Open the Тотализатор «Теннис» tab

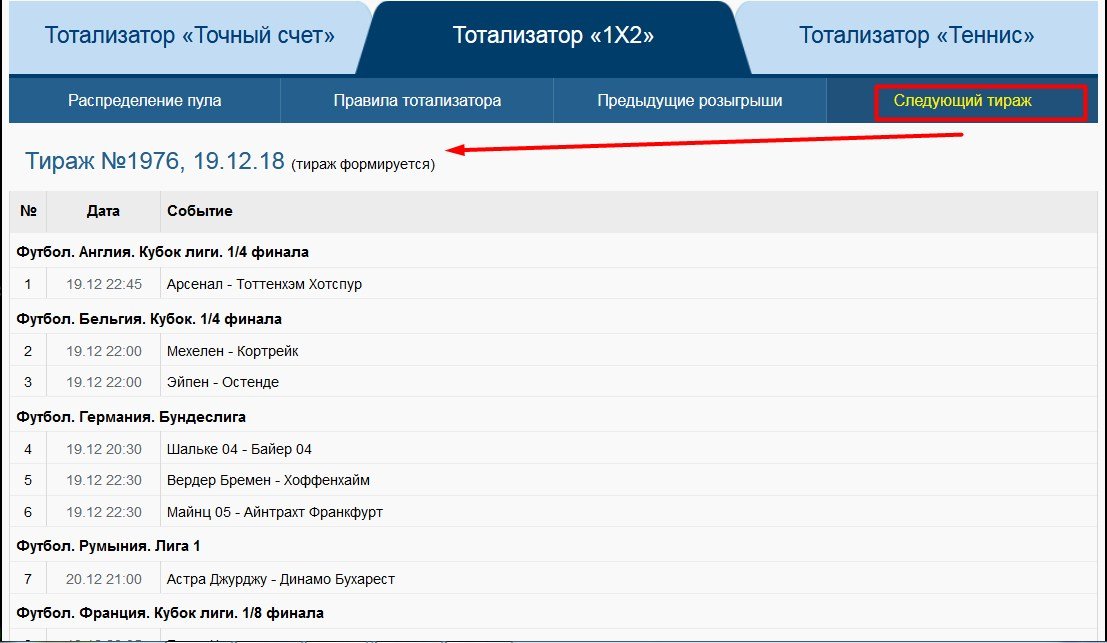916,35
